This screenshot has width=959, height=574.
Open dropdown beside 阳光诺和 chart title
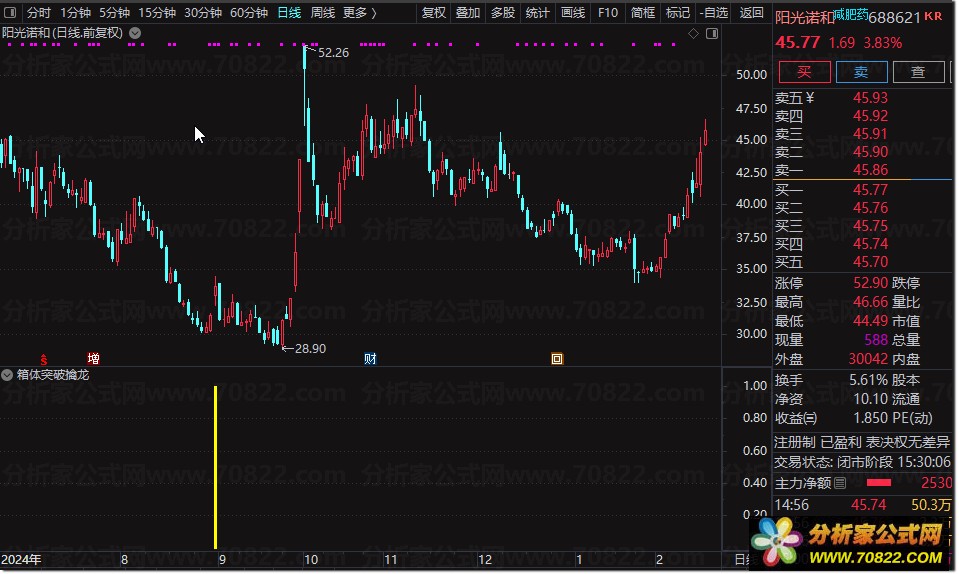pos(135,33)
